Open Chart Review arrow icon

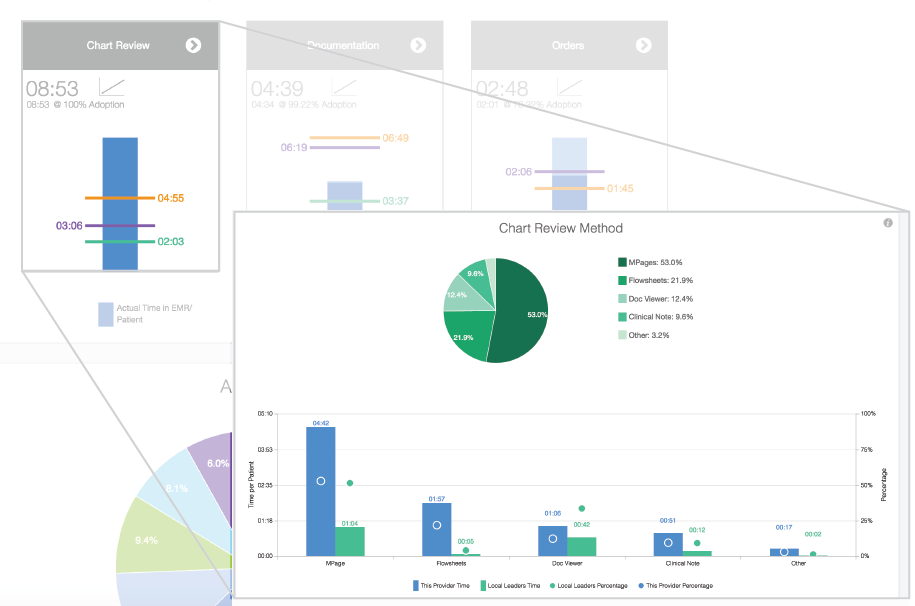pos(193,45)
